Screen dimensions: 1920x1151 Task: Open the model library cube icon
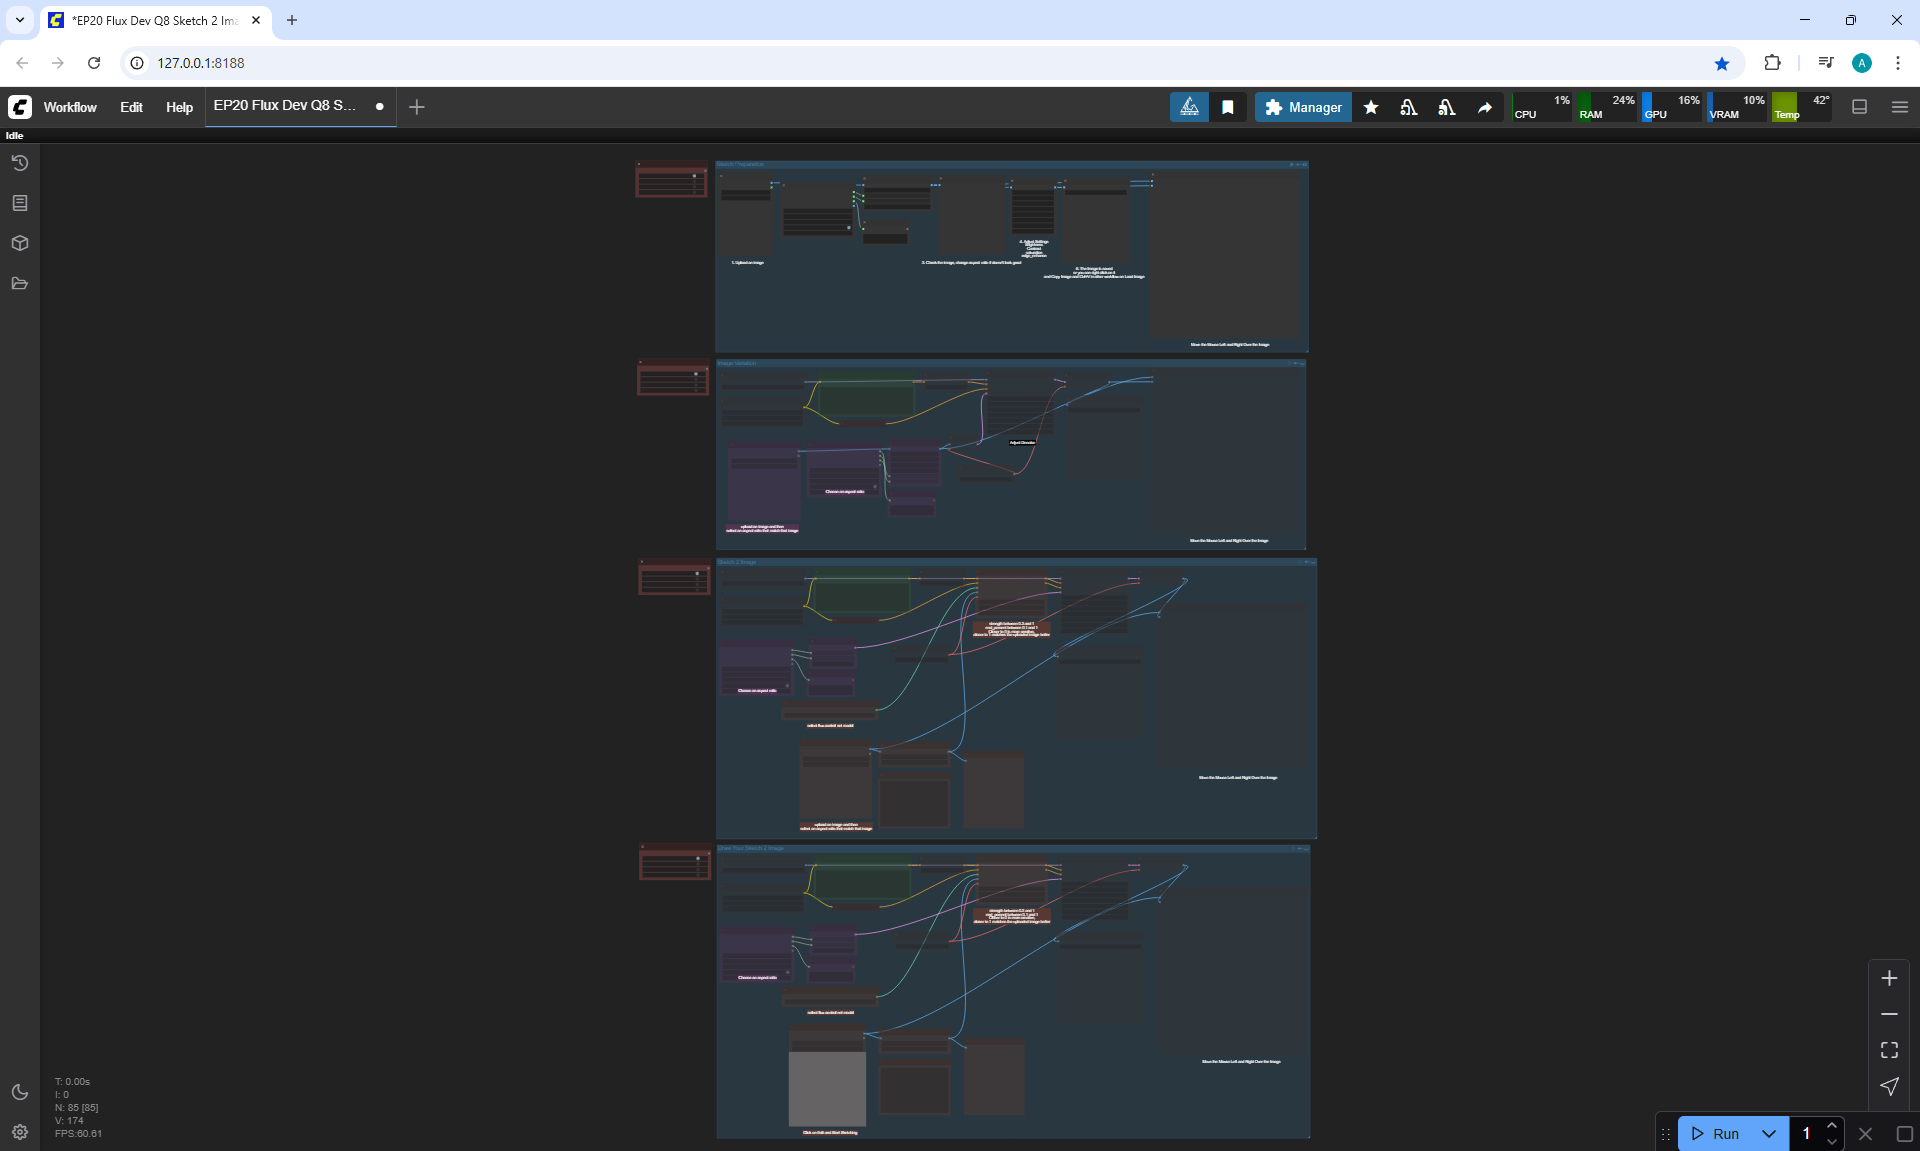(x=19, y=243)
